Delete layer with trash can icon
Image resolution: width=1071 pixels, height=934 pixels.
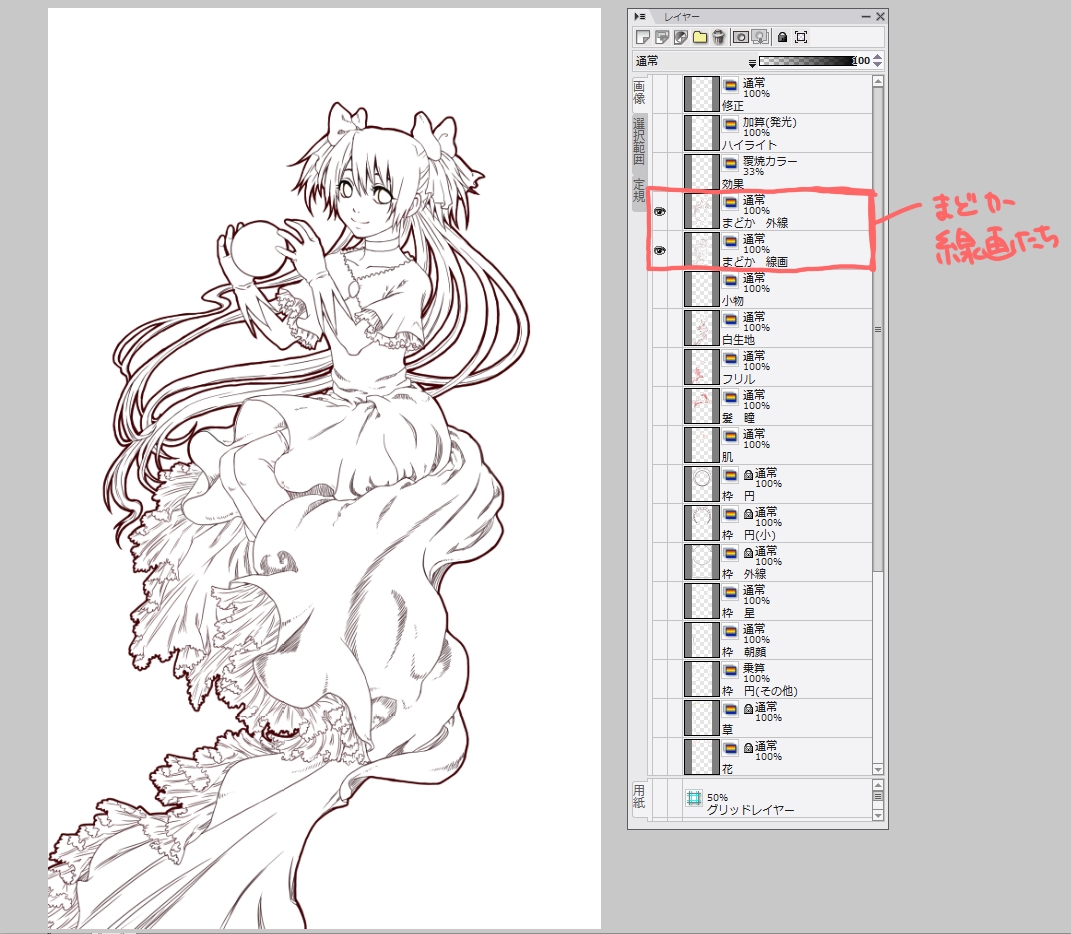718,37
